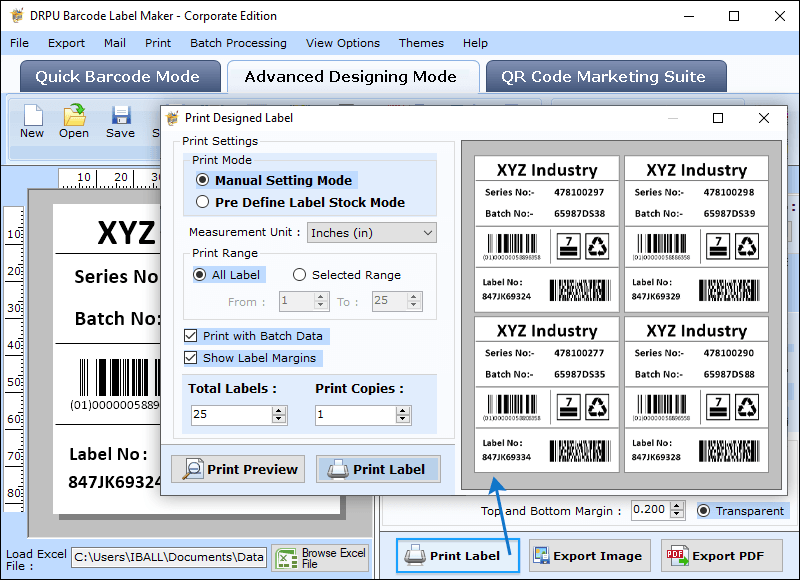Decrease the Print Copies count

coord(403,419)
